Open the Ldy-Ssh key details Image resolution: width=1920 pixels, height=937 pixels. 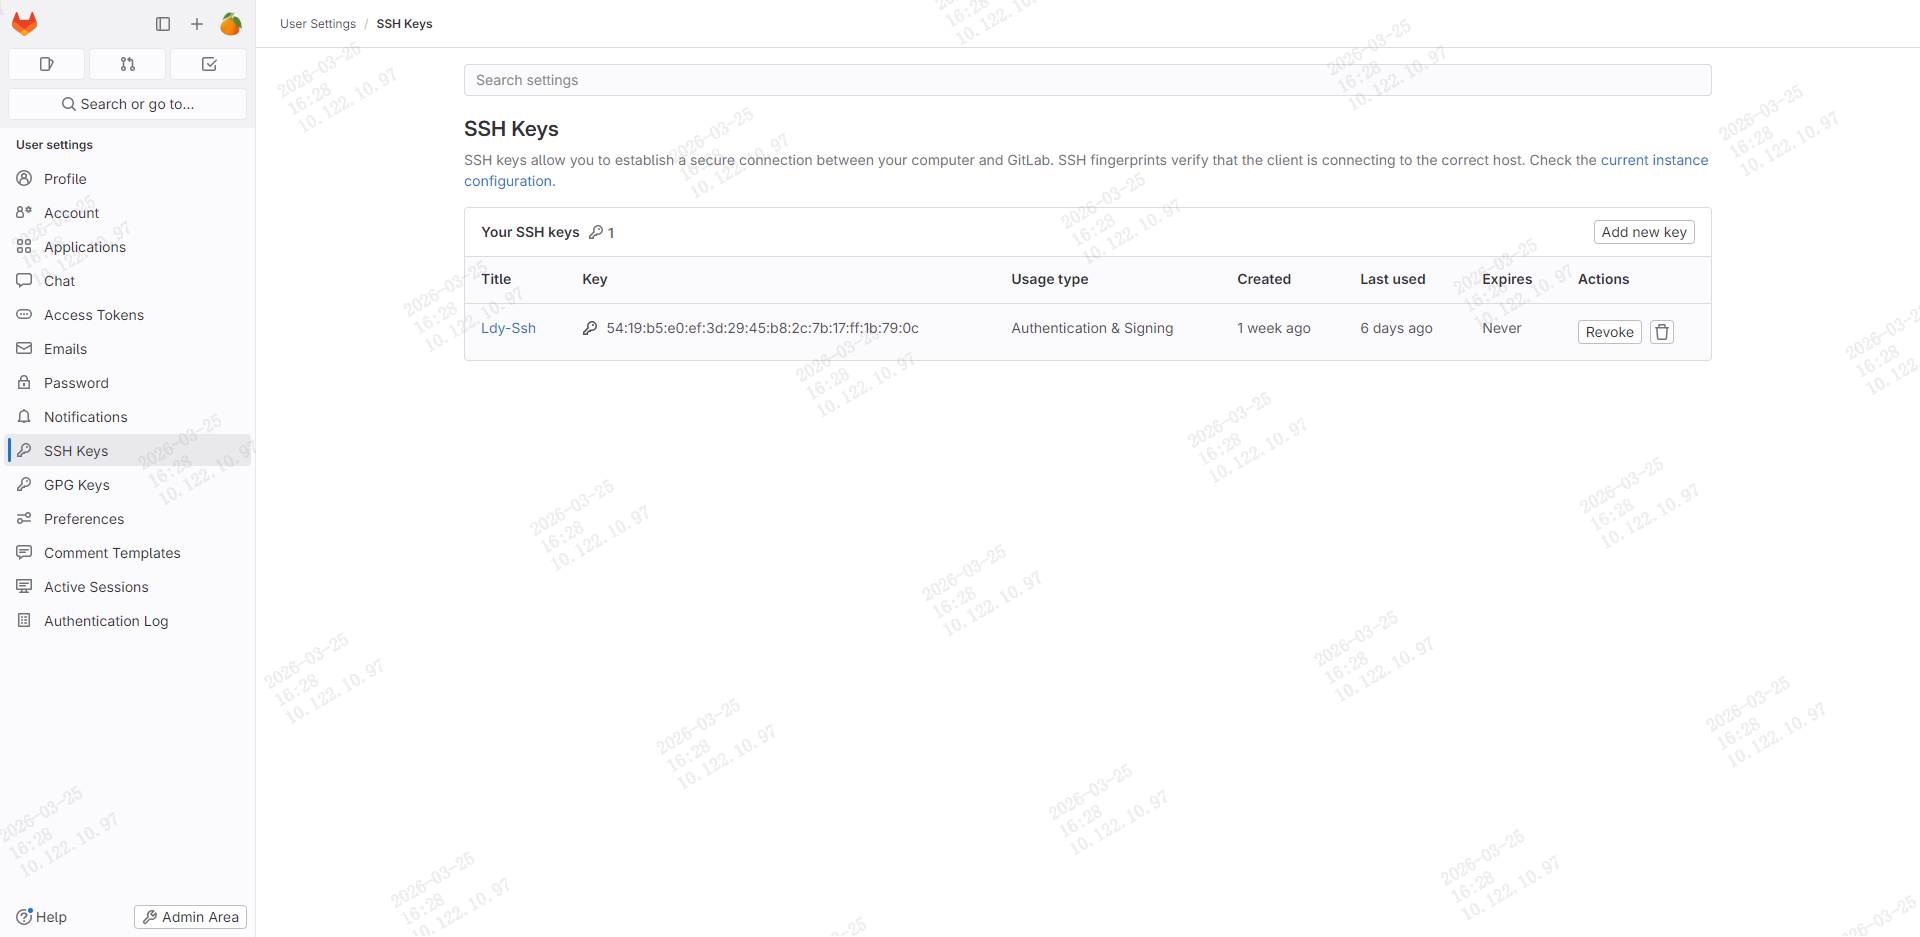508,328
